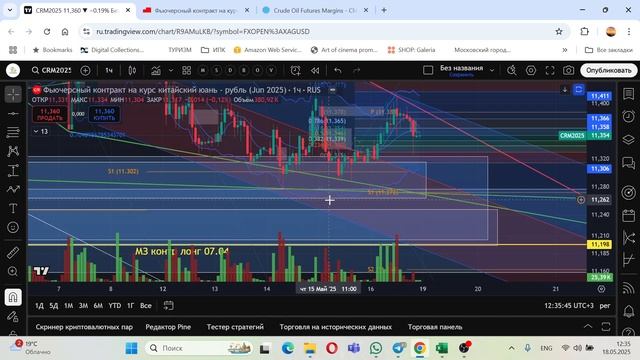Select the trend line drawing tool

(x=13, y=113)
